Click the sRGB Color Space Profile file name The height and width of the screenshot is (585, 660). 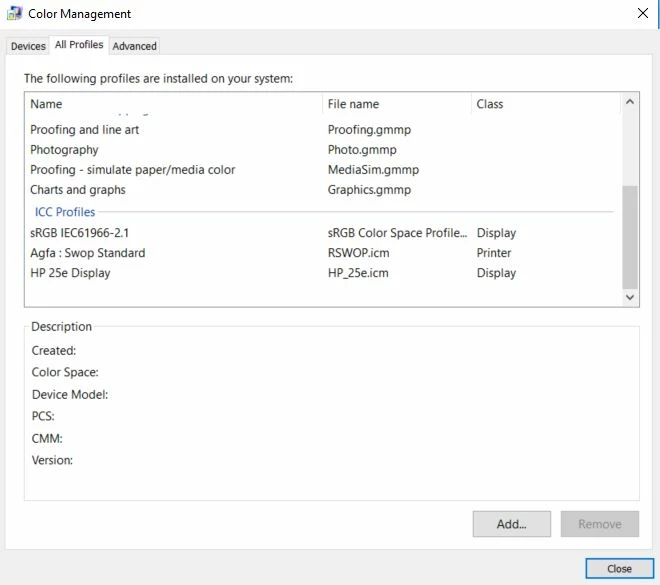[x=397, y=233]
